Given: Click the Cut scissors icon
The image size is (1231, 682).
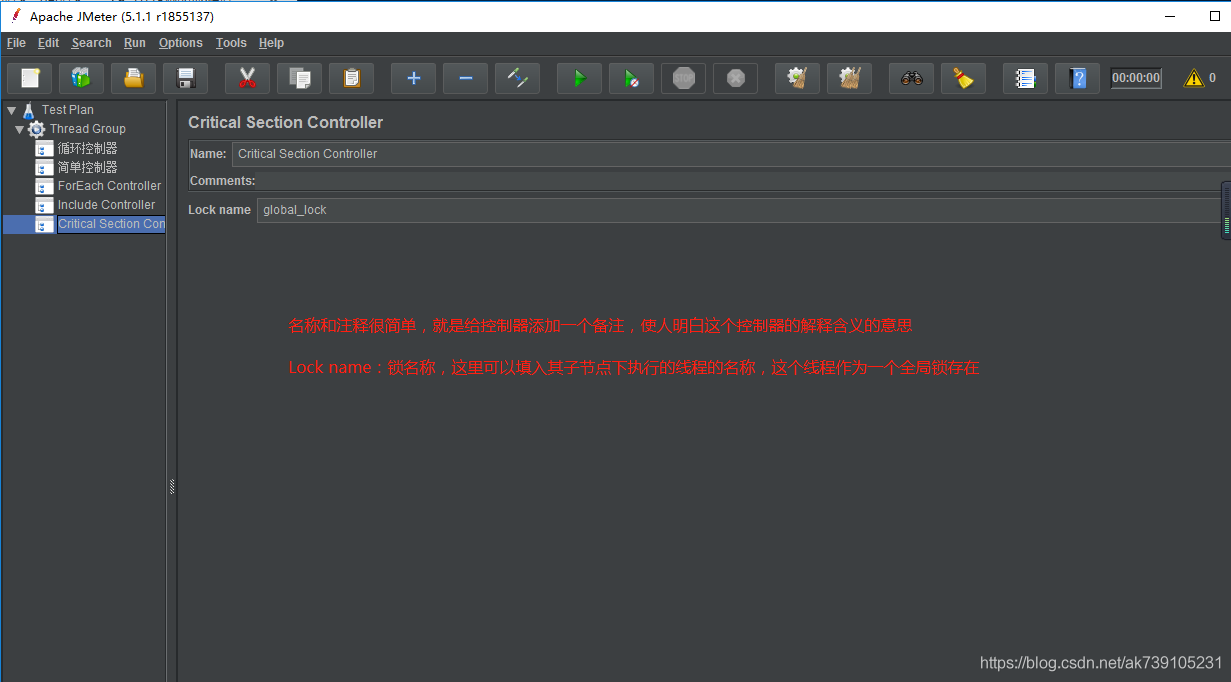Looking at the screenshot, I should [248, 78].
